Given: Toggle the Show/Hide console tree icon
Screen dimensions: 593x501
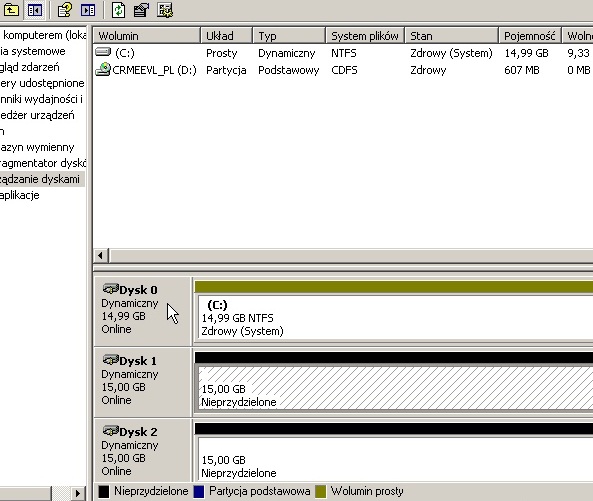Looking at the screenshot, I should pyautogui.click(x=34, y=10).
